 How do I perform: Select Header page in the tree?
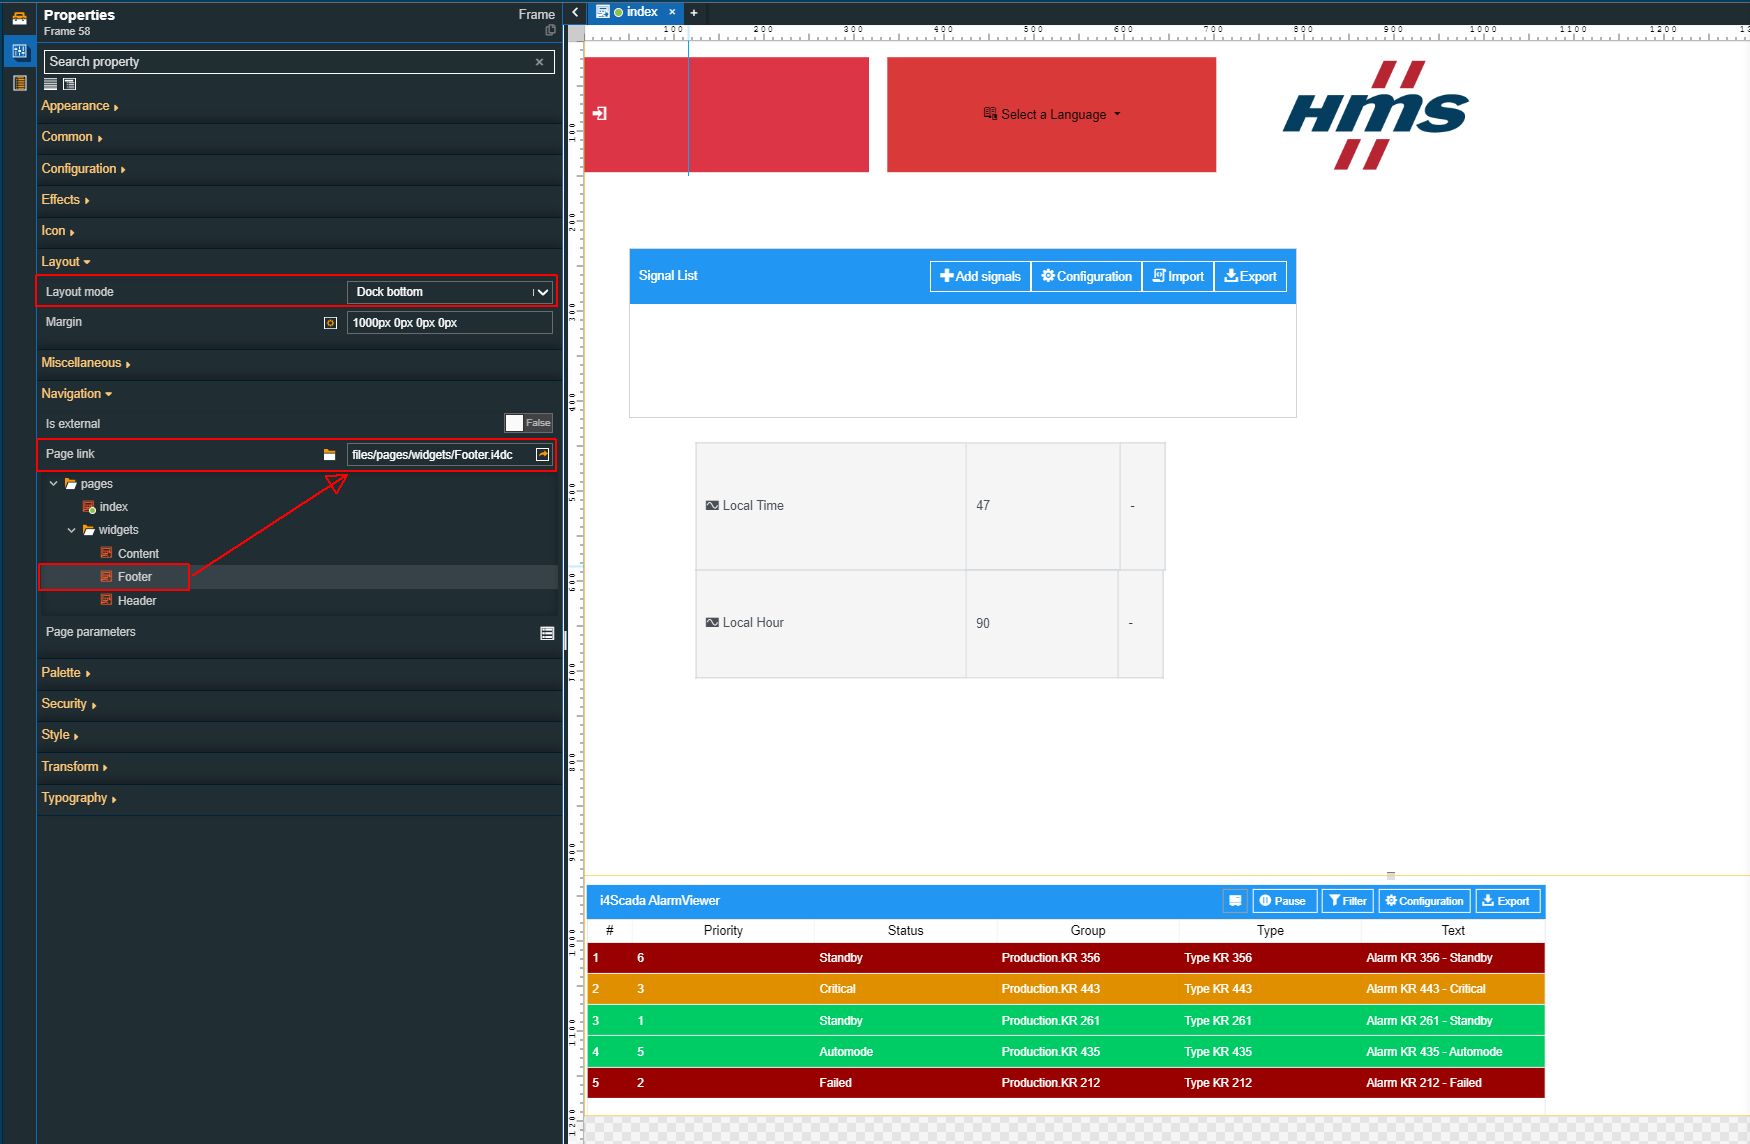pyautogui.click(x=137, y=601)
